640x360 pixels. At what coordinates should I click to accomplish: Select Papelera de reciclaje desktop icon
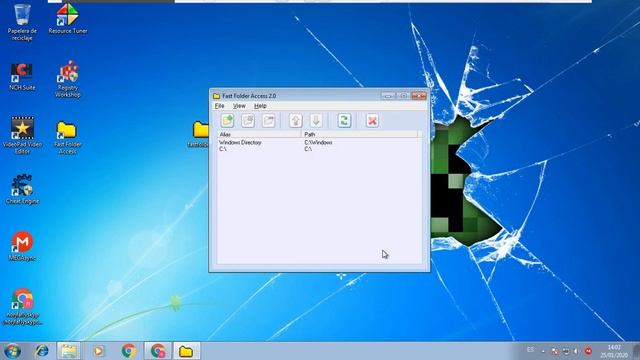(22, 22)
